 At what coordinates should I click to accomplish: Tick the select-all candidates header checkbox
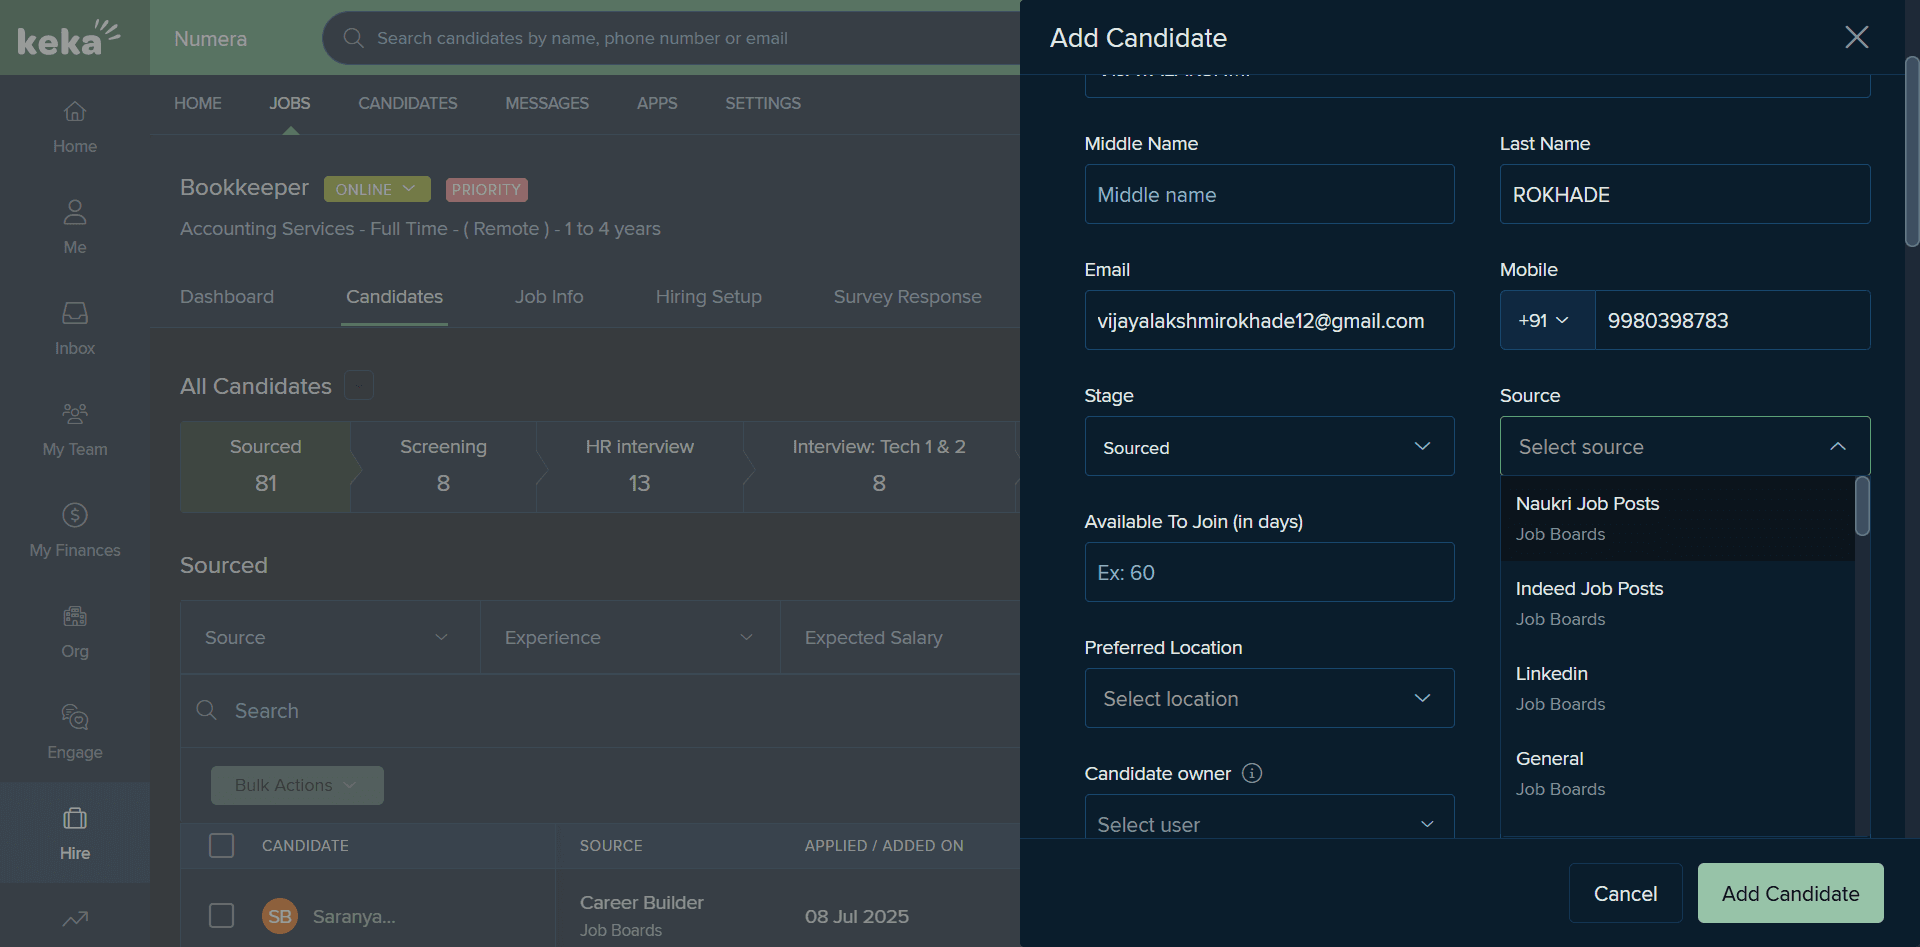click(221, 845)
